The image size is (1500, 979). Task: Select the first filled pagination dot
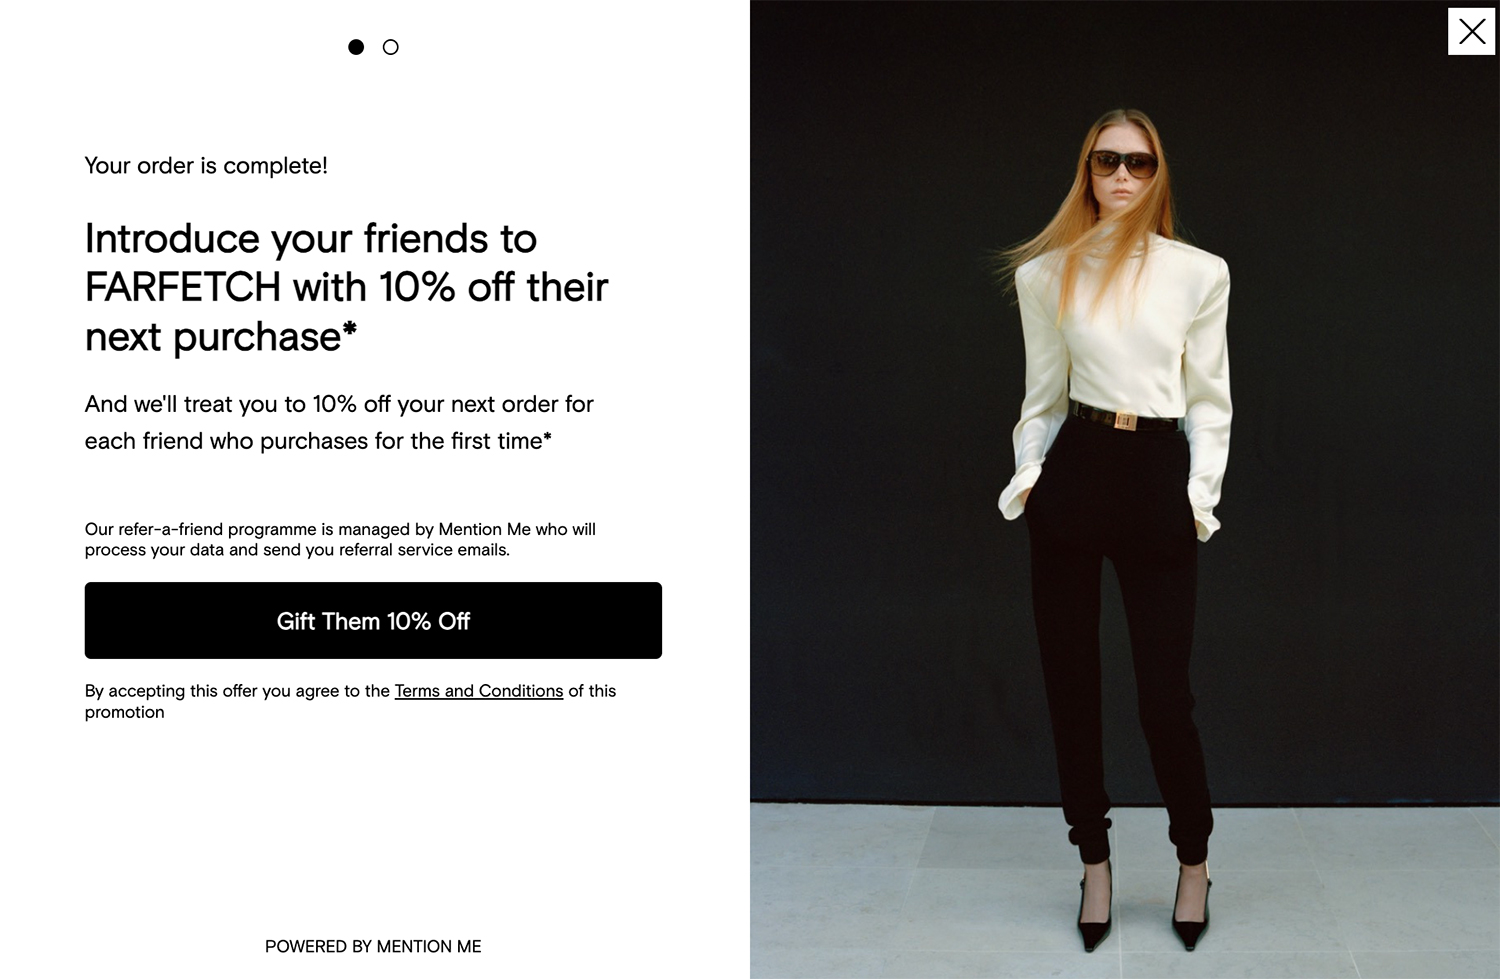356,47
